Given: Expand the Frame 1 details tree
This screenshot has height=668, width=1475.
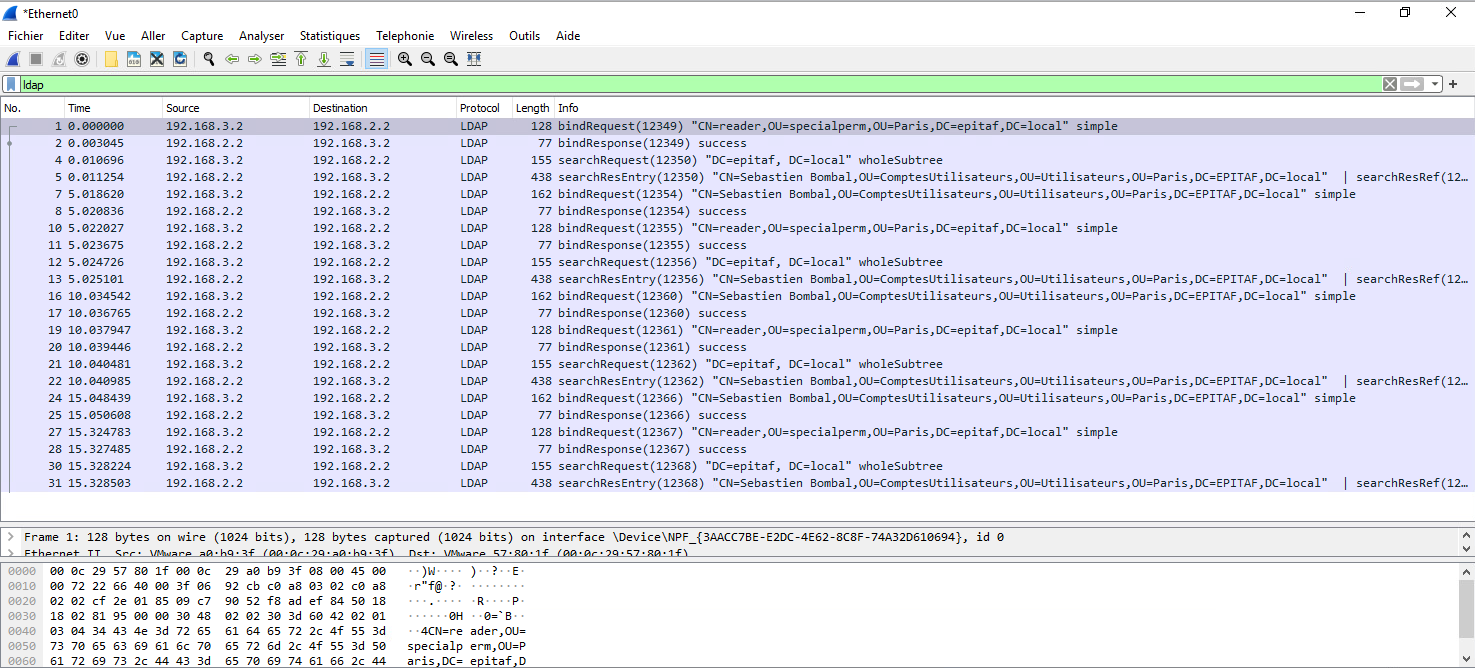Looking at the screenshot, I should 10,537.
